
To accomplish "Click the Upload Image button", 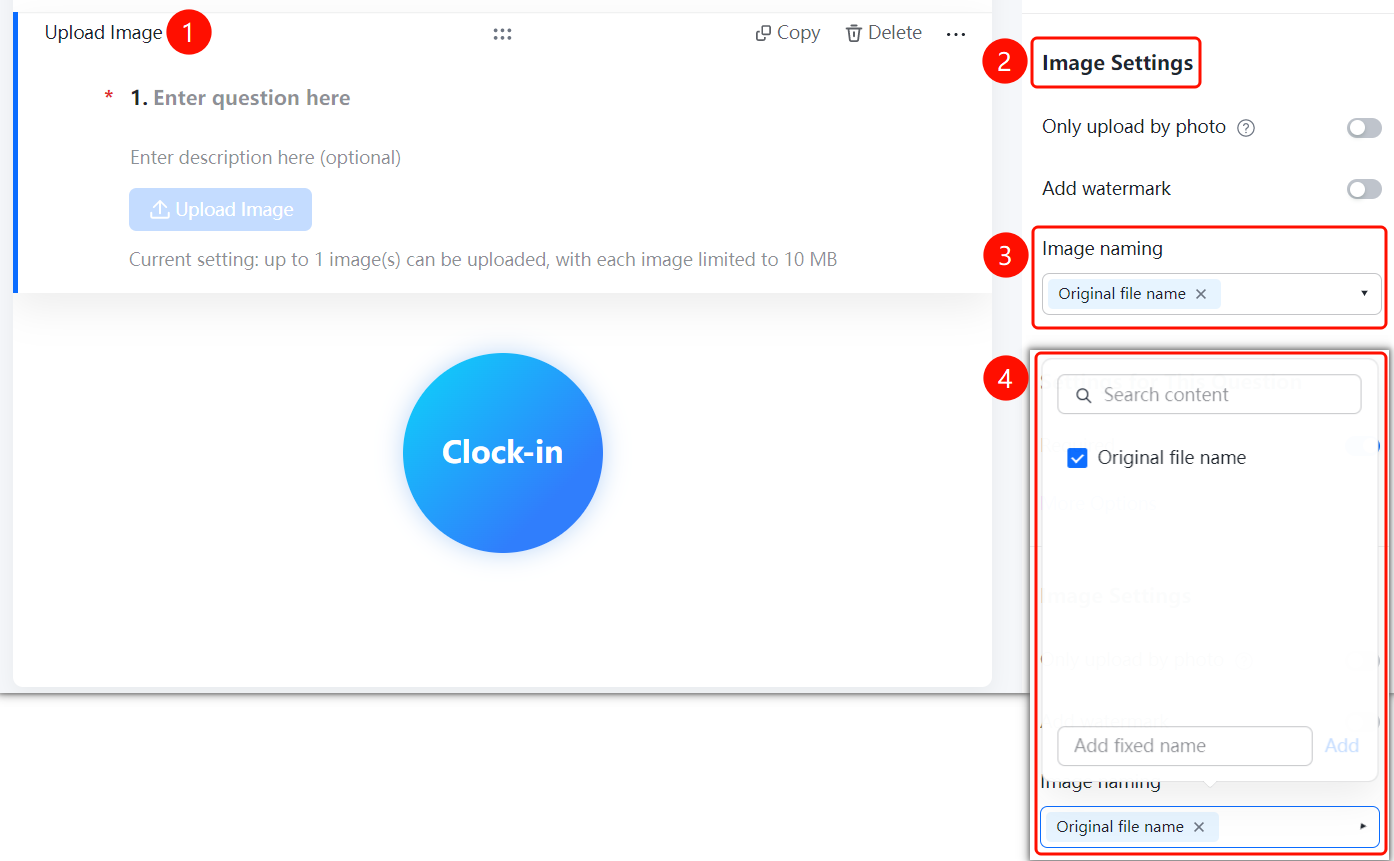I will coord(220,210).
